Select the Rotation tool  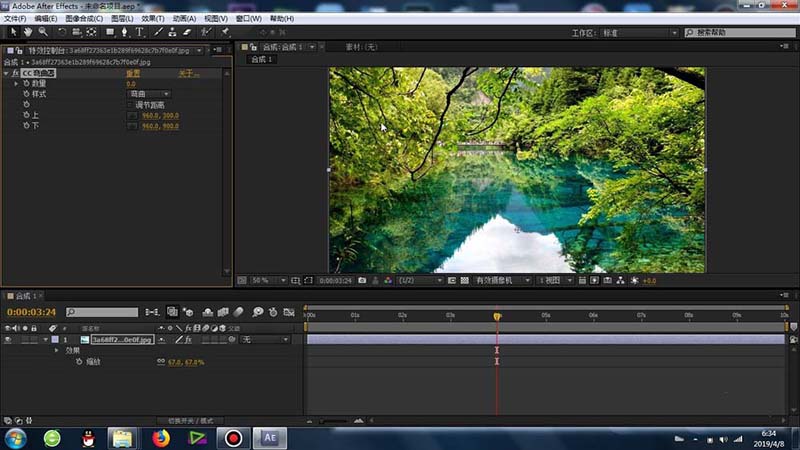pyautogui.click(x=62, y=32)
